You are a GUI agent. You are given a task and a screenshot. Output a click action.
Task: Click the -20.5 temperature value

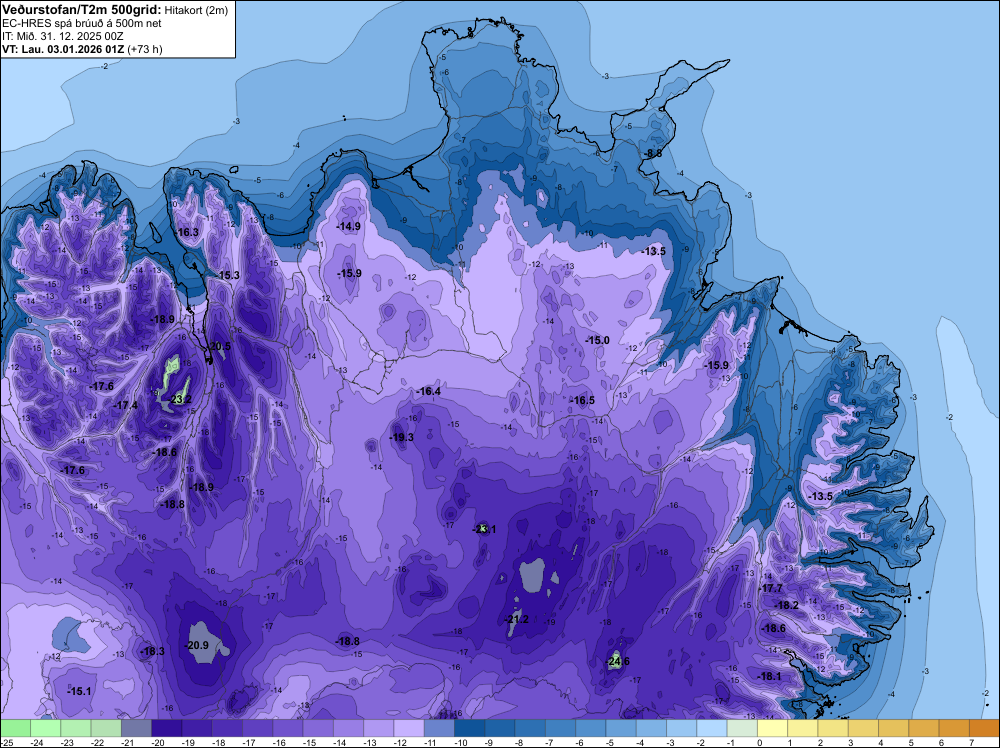219,346
